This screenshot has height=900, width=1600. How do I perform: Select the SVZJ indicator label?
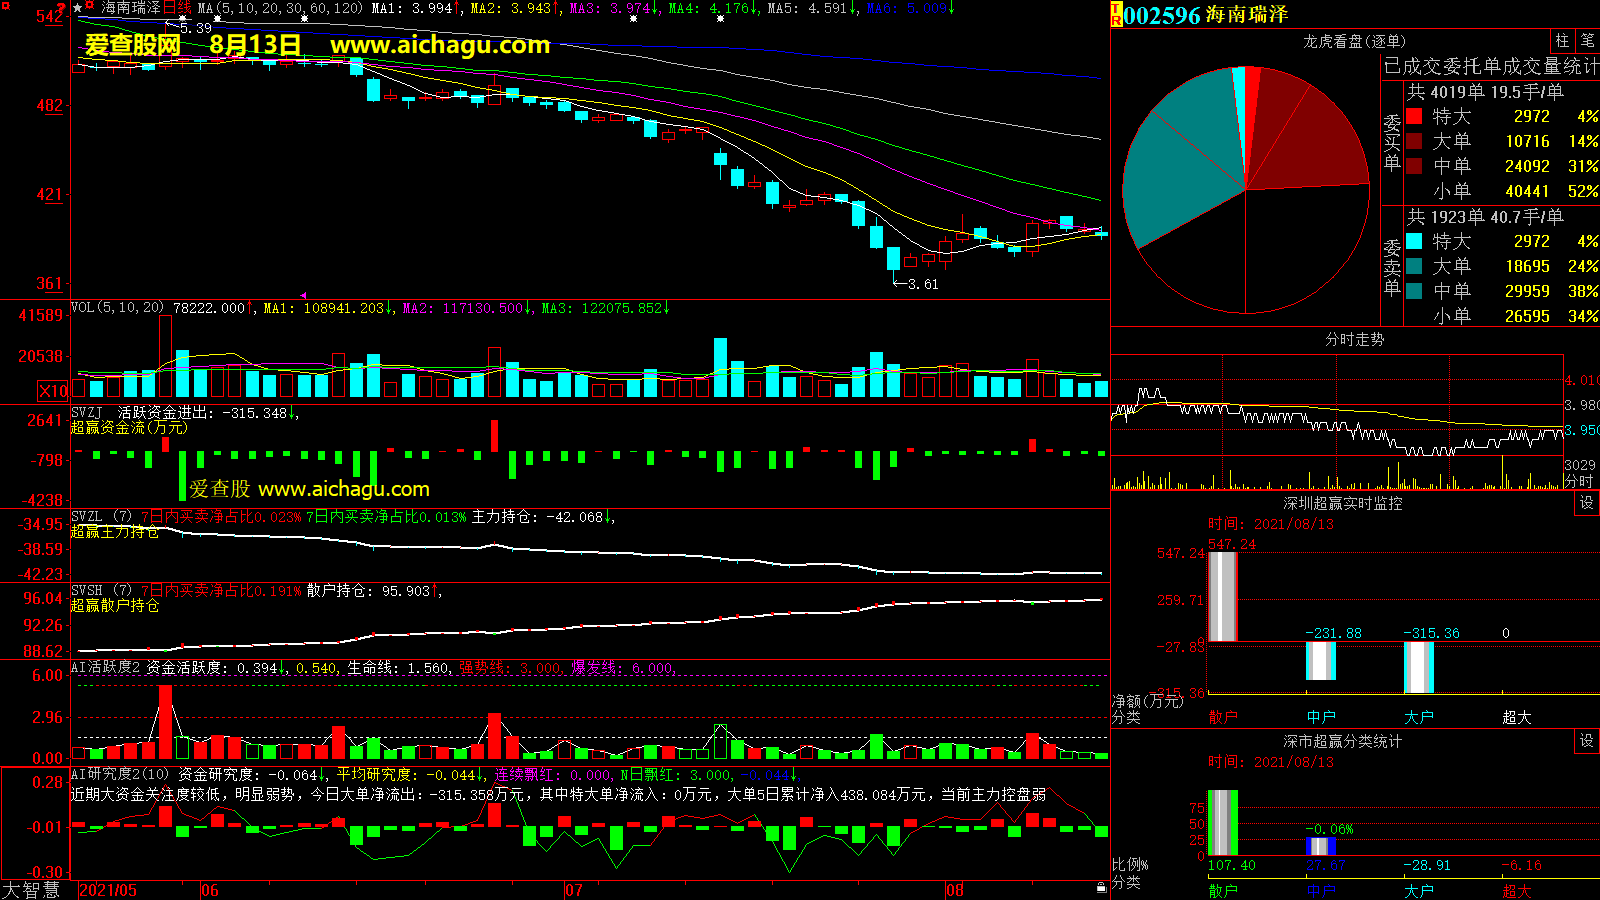click(86, 413)
